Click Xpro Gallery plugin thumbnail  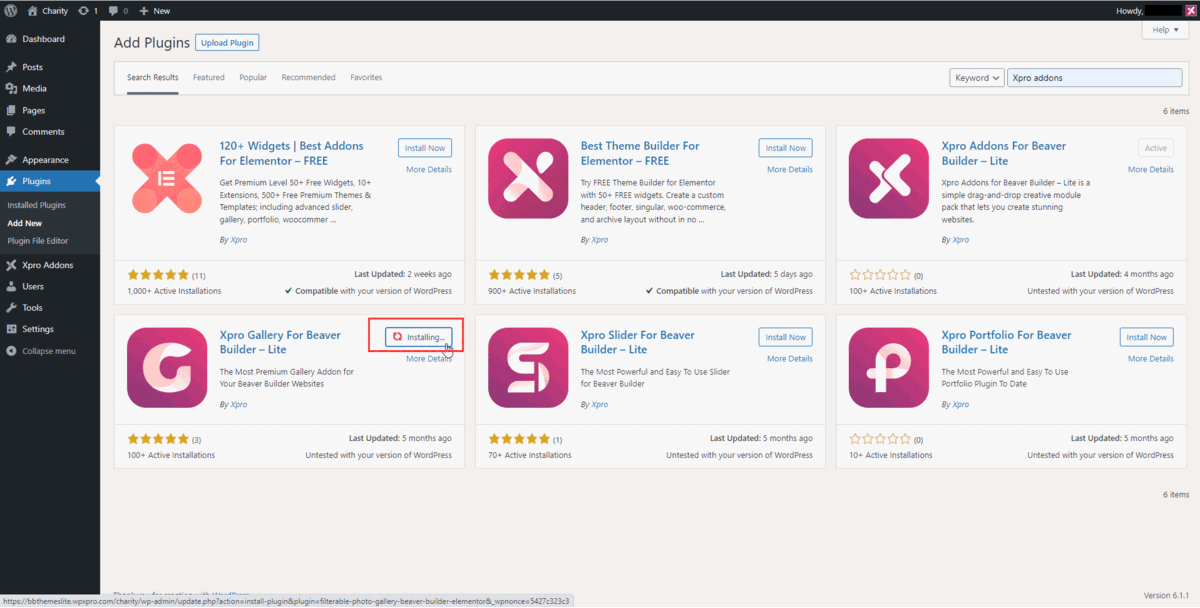pyautogui.click(x=167, y=368)
